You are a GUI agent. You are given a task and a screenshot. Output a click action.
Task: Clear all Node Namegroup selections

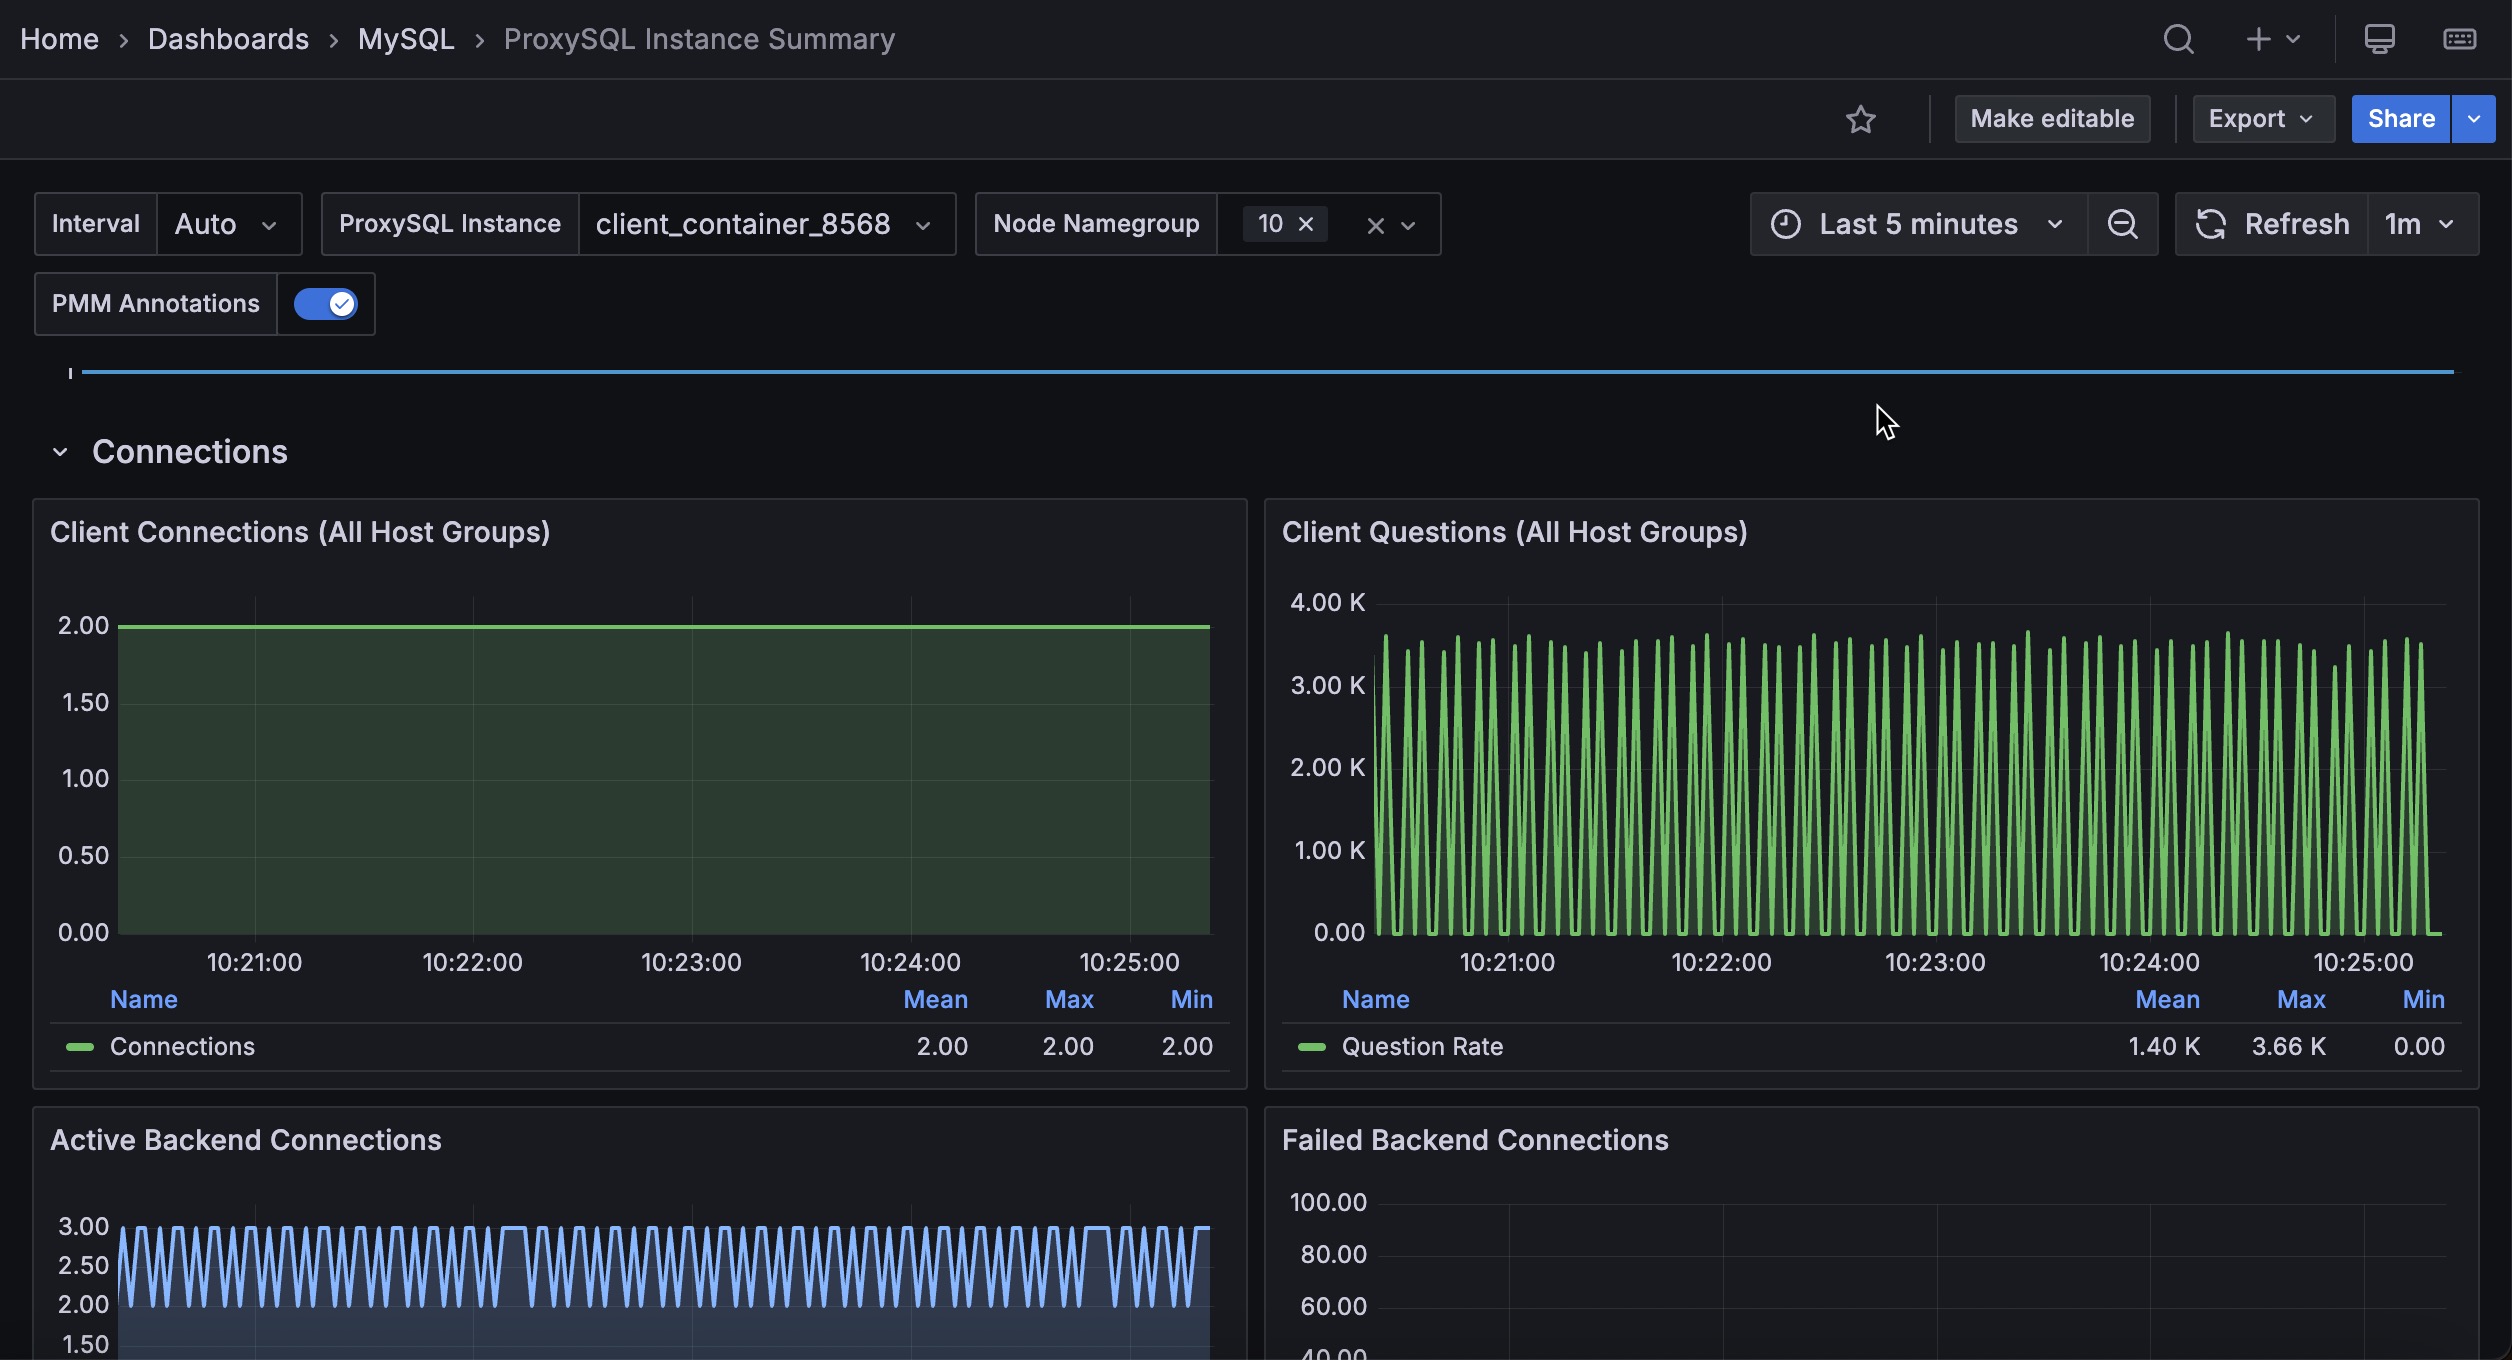(x=1375, y=226)
